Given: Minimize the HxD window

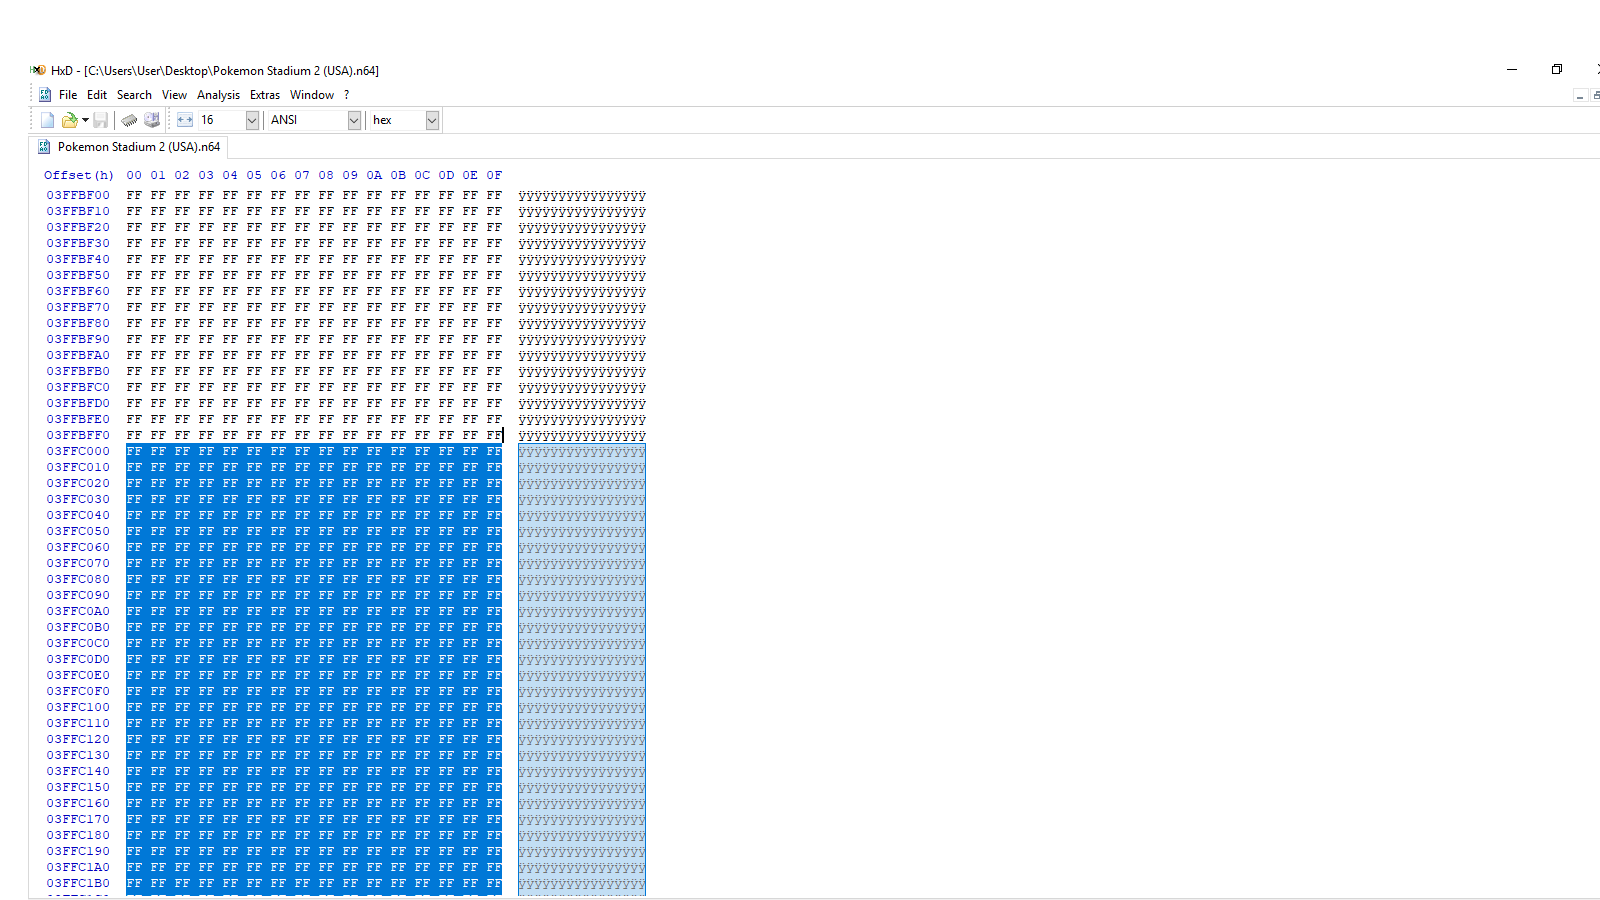Looking at the screenshot, I should 1512,69.
